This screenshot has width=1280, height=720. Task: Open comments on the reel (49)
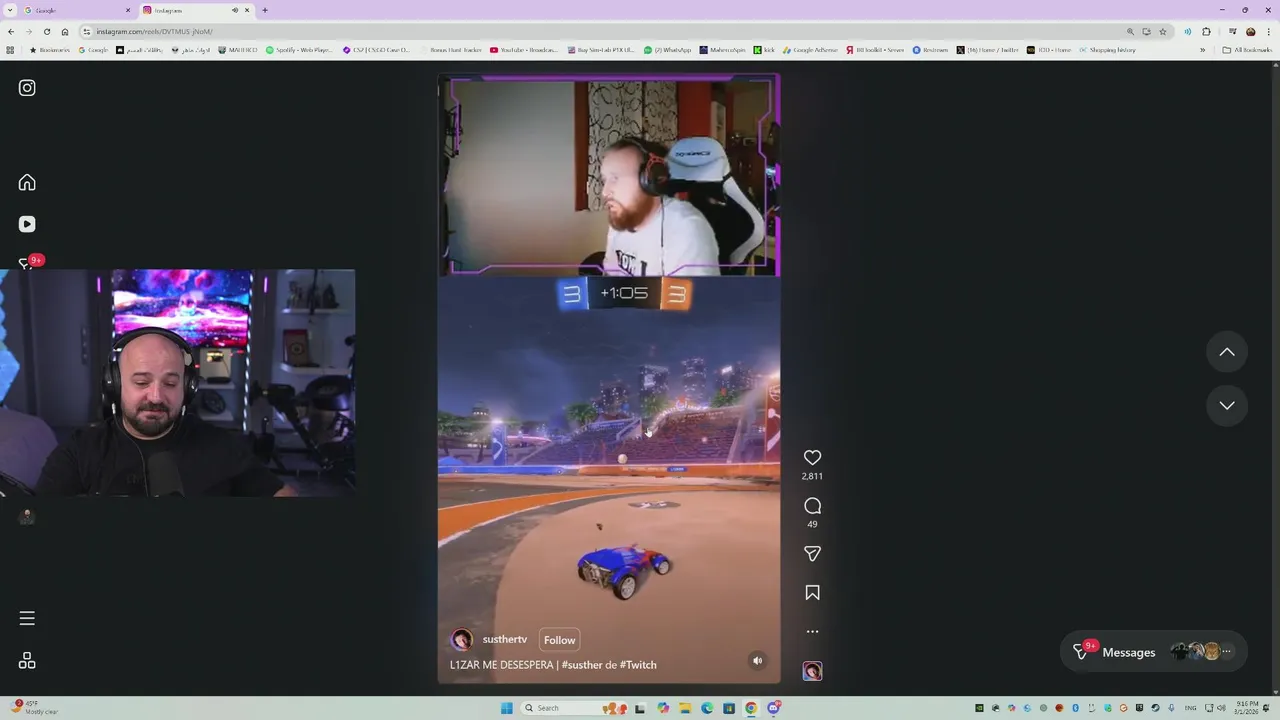coord(812,506)
